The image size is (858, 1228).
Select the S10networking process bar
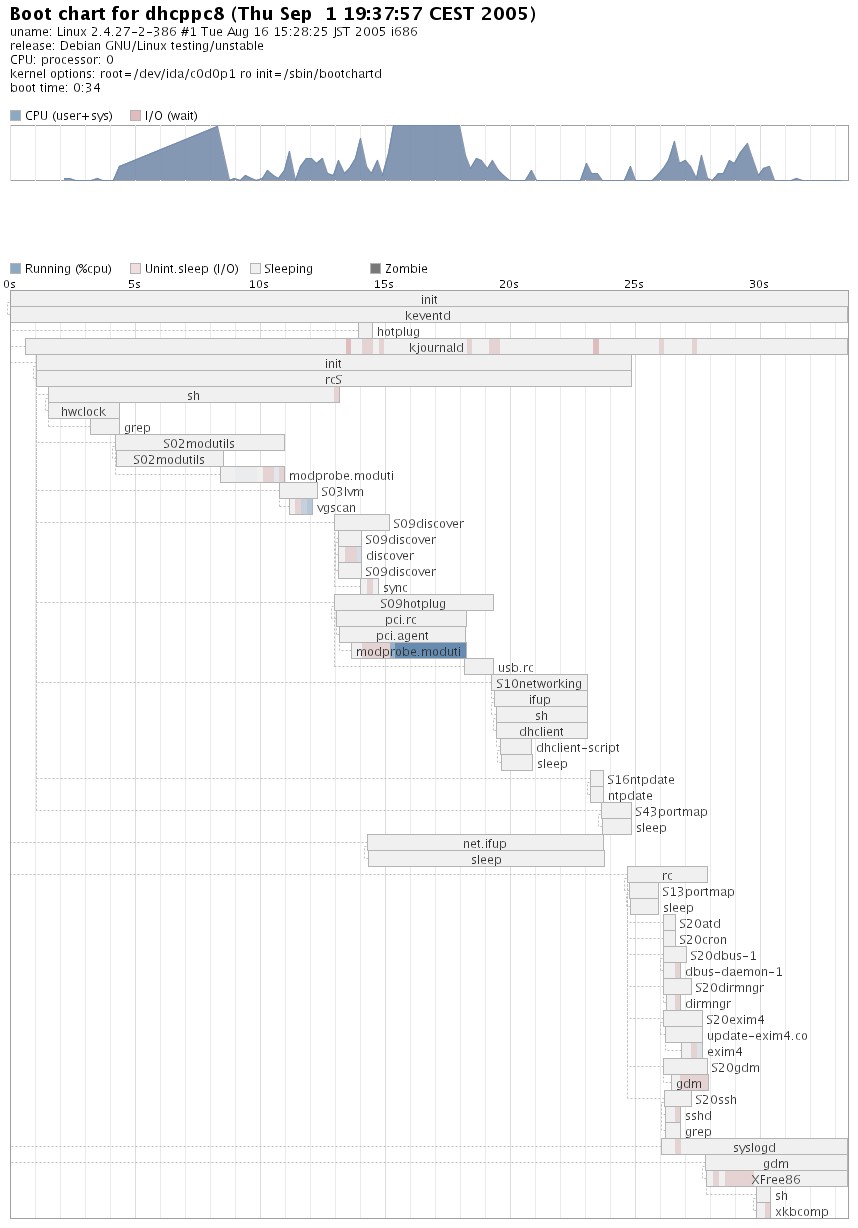pos(539,683)
